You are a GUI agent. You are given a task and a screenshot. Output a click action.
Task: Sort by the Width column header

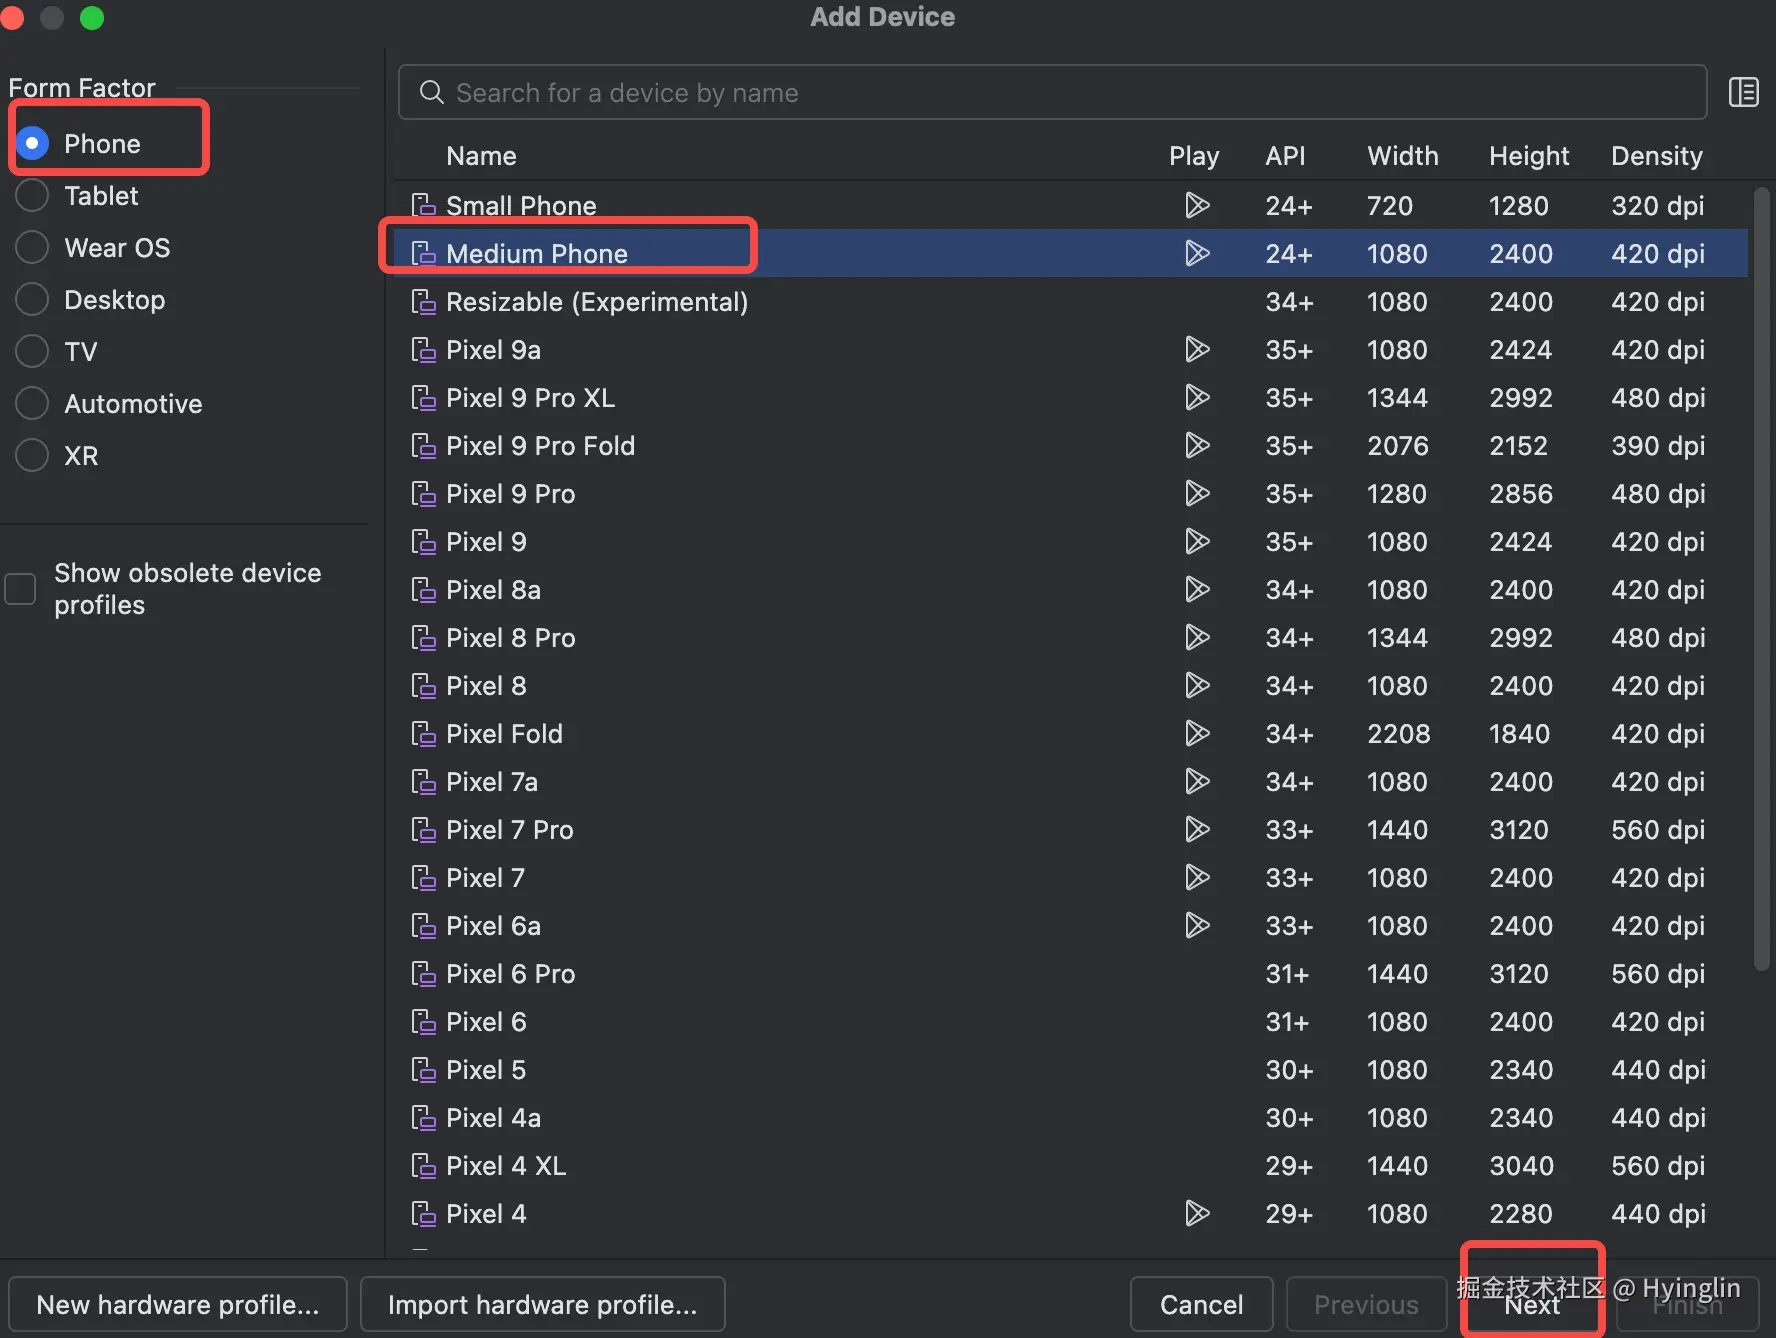(x=1403, y=156)
